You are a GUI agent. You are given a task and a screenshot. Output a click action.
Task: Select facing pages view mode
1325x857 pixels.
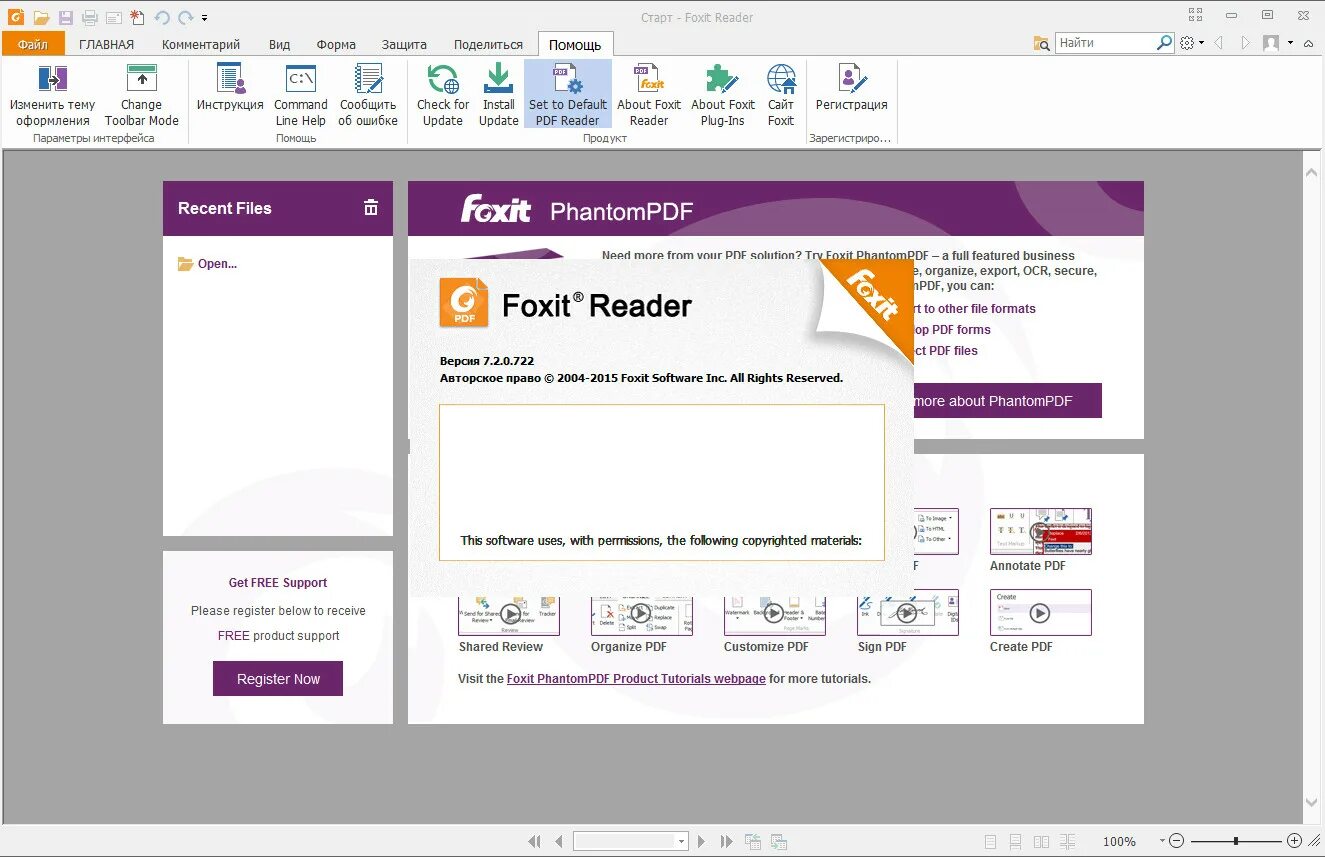coord(1041,841)
